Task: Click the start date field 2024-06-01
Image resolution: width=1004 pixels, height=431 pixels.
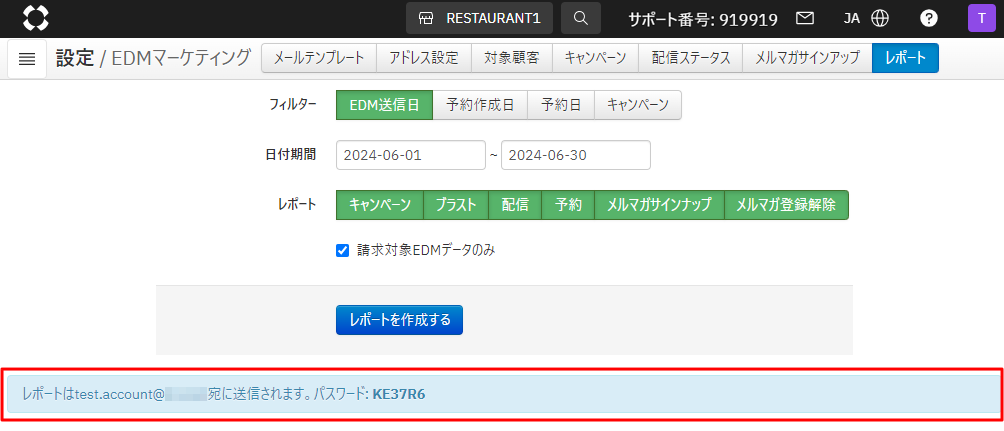Action: coord(410,155)
